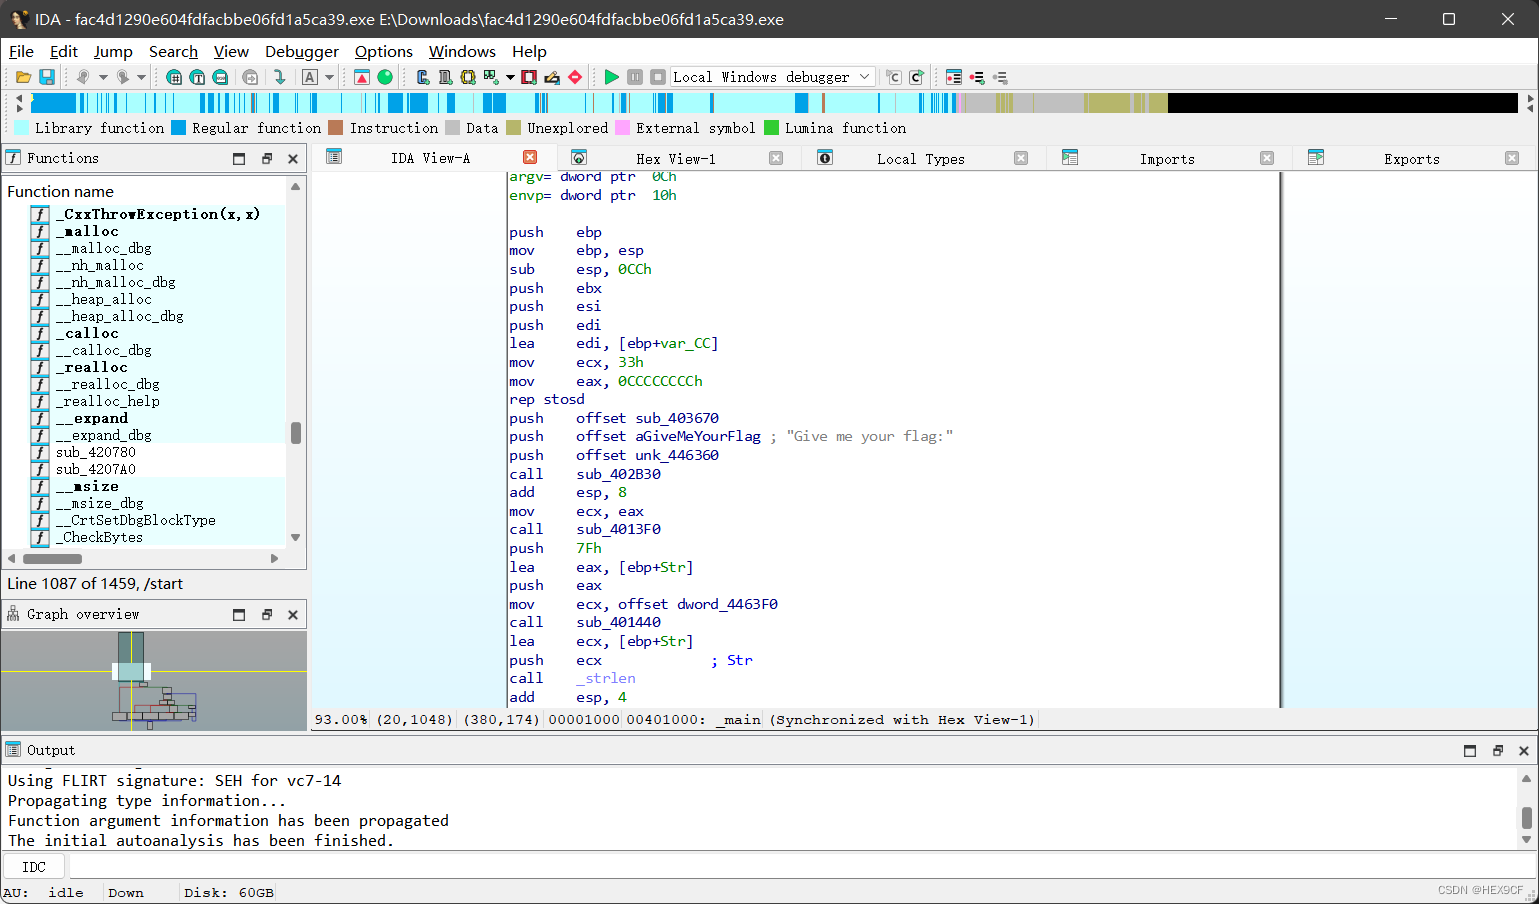
Task: Start the process with the green Run icon
Action: pos(612,77)
